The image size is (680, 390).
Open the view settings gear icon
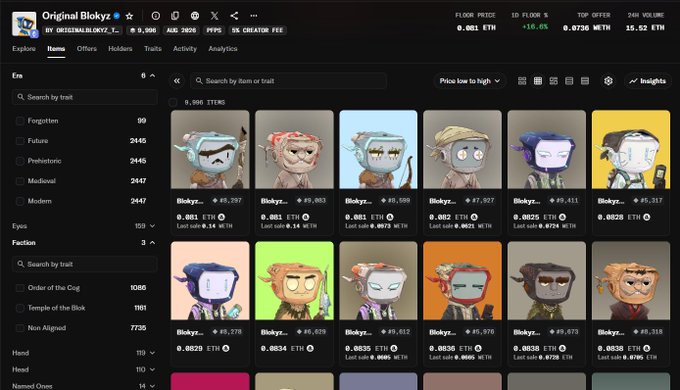coord(608,81)
